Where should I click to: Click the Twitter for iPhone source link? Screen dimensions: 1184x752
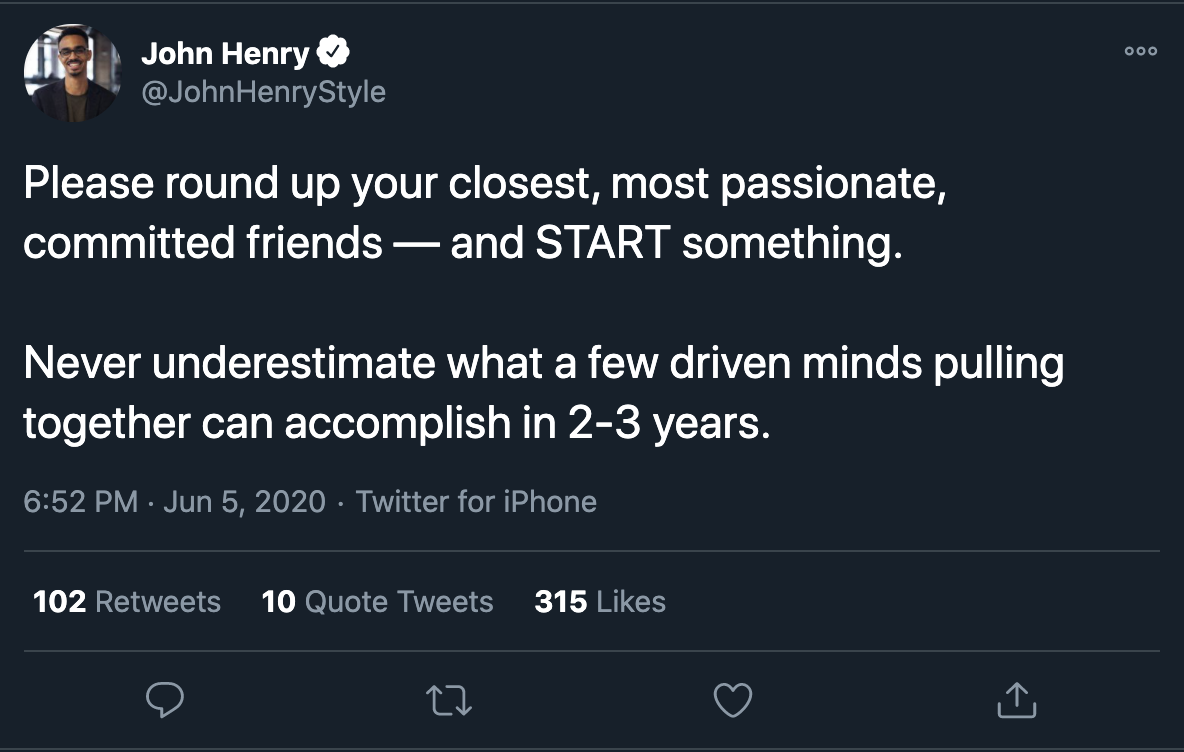[476, 501]
